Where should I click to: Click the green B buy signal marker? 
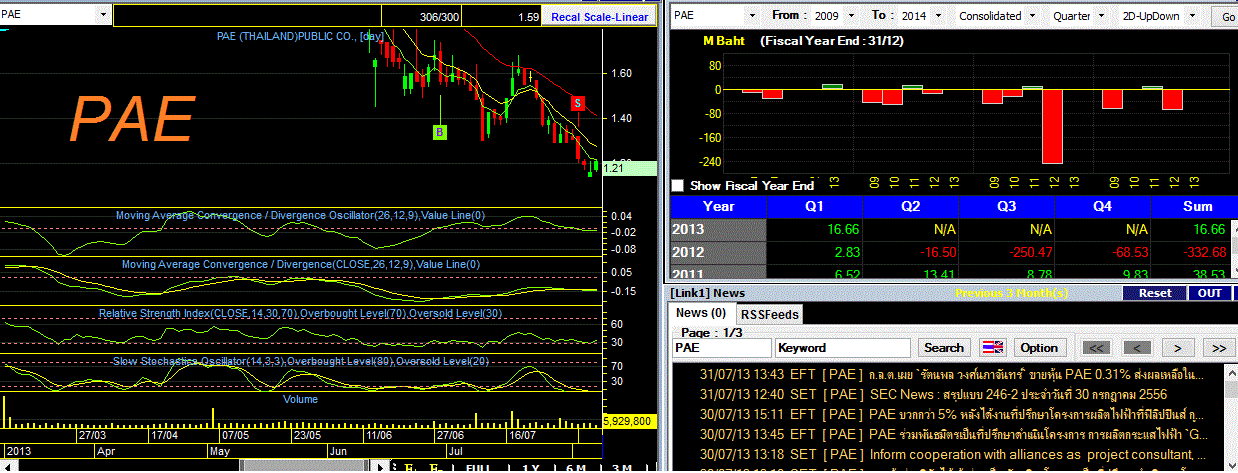coord(440,131)
